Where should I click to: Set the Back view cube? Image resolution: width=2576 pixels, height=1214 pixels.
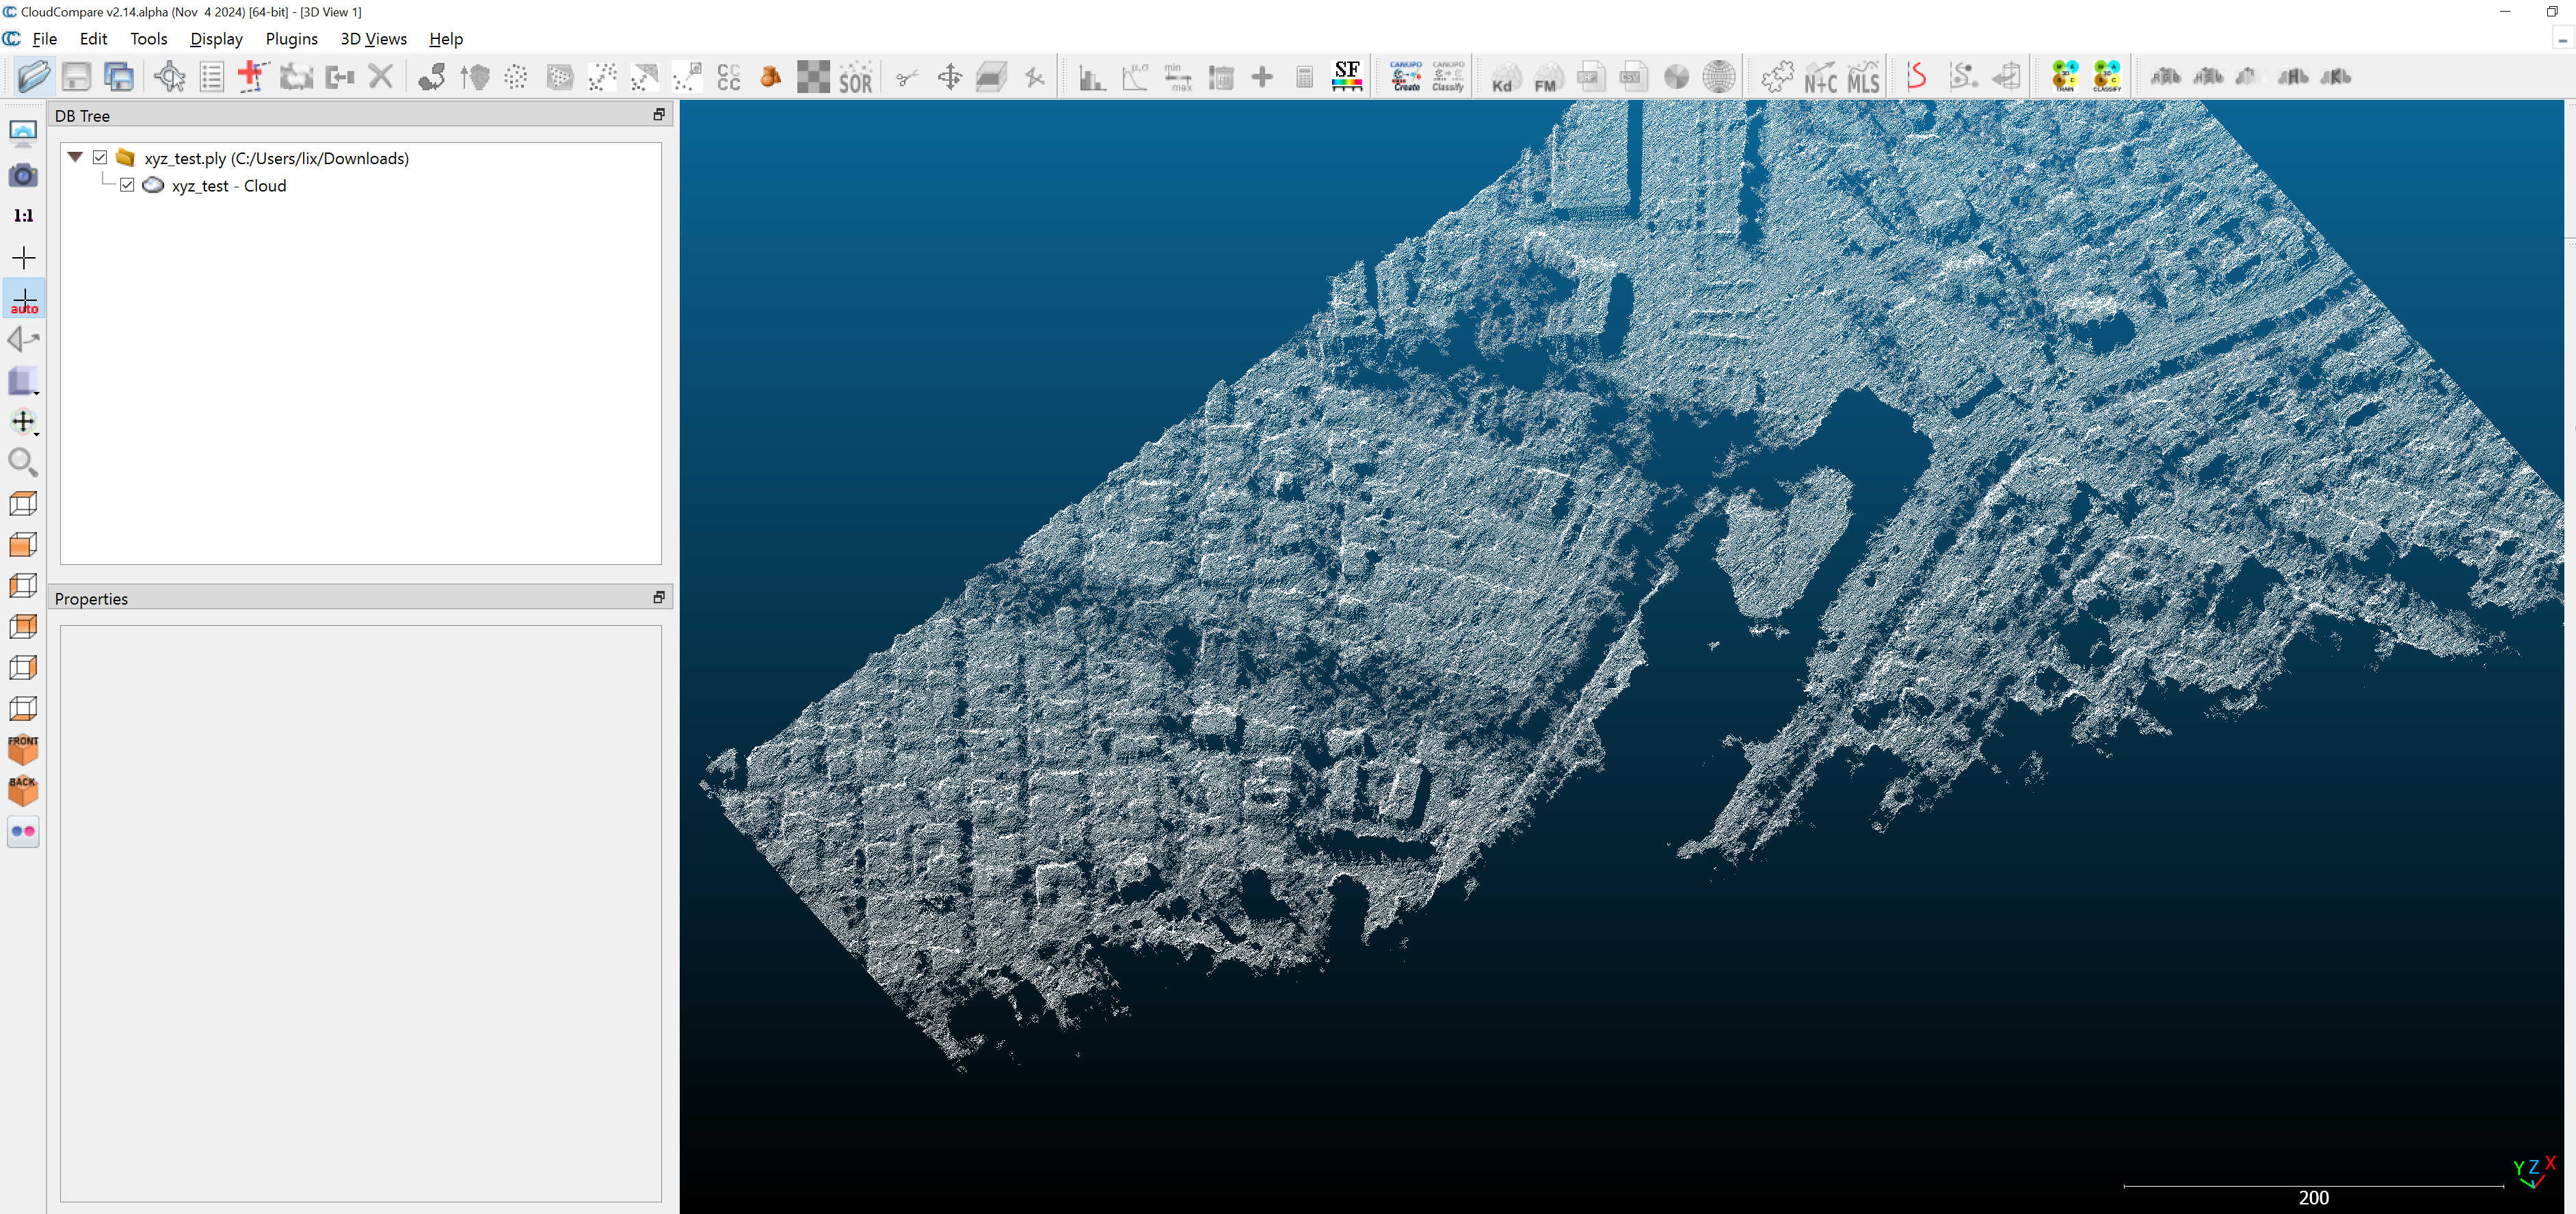(x=23, y=790)
